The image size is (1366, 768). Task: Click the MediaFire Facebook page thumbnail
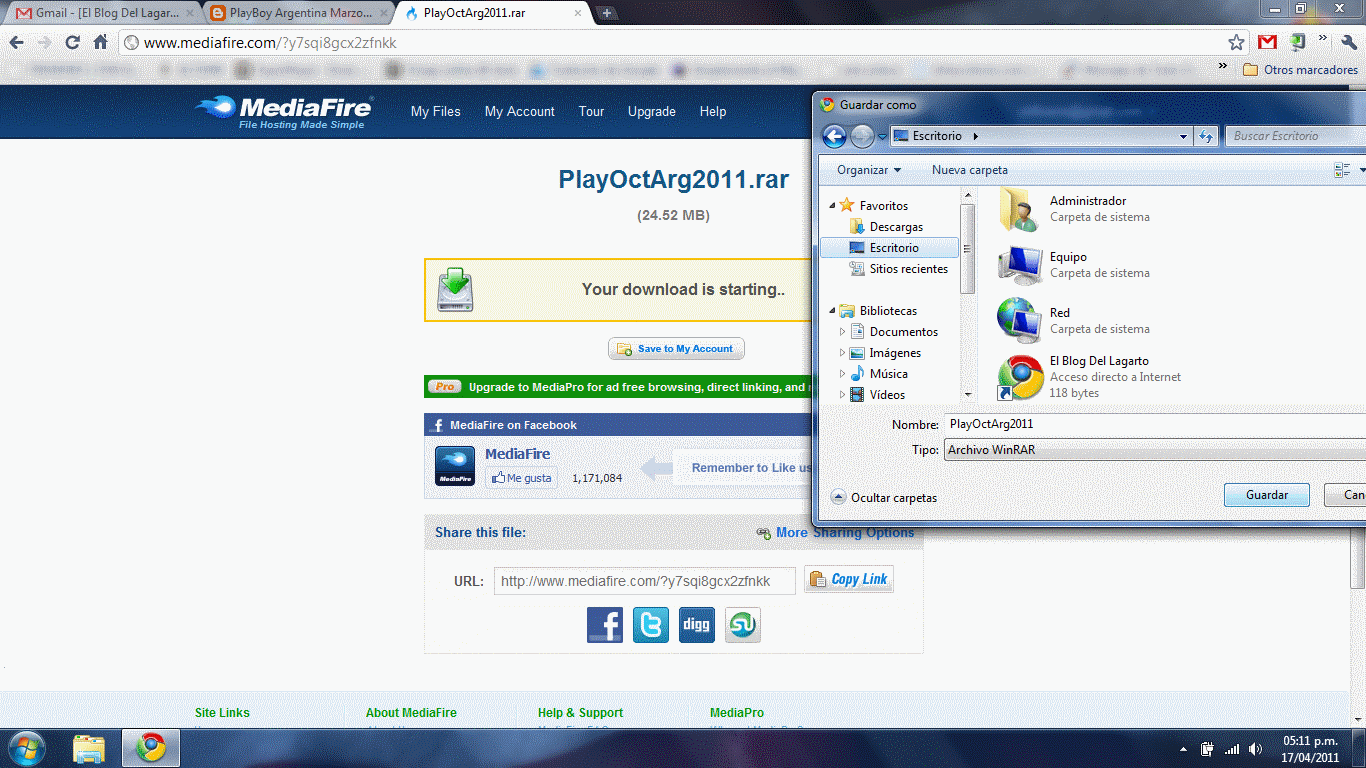(455, 466)
